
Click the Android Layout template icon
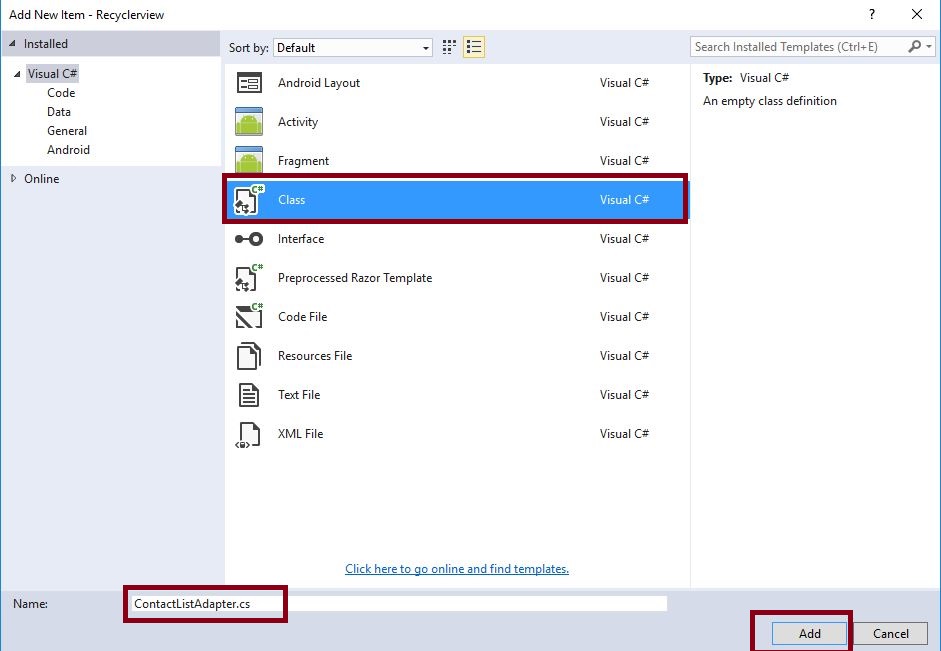249,83
